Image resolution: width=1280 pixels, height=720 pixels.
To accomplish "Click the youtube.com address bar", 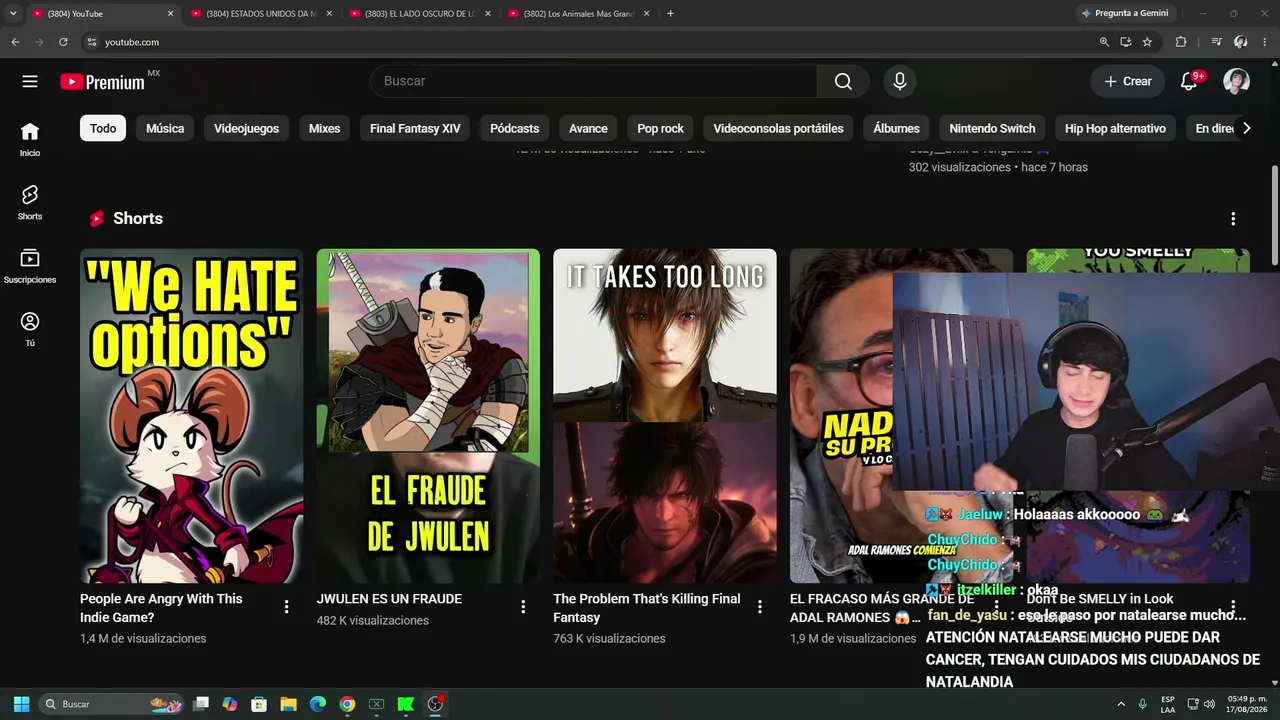I will tap(590, 42).
